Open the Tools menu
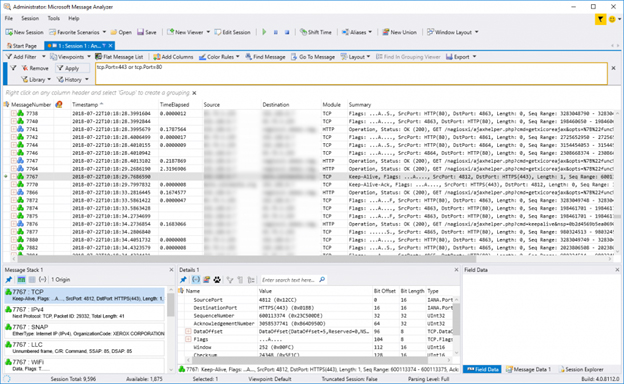Screen dimensions: 624x384 pos(53,18)
